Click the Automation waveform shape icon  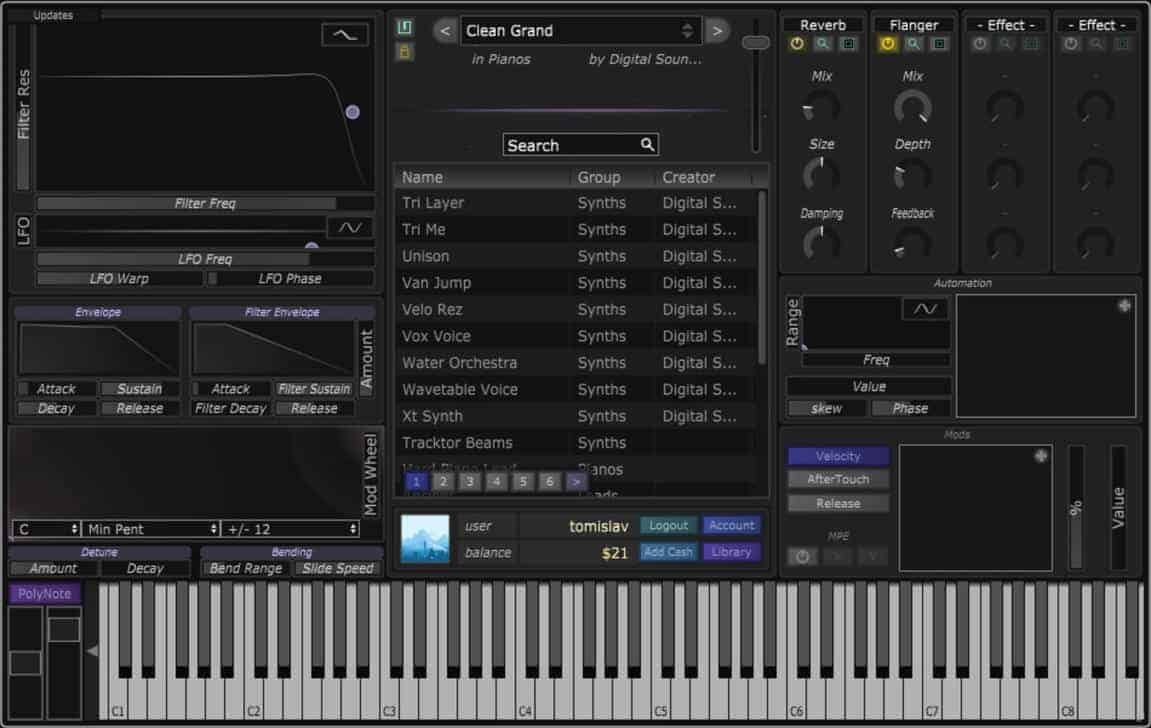925,309
